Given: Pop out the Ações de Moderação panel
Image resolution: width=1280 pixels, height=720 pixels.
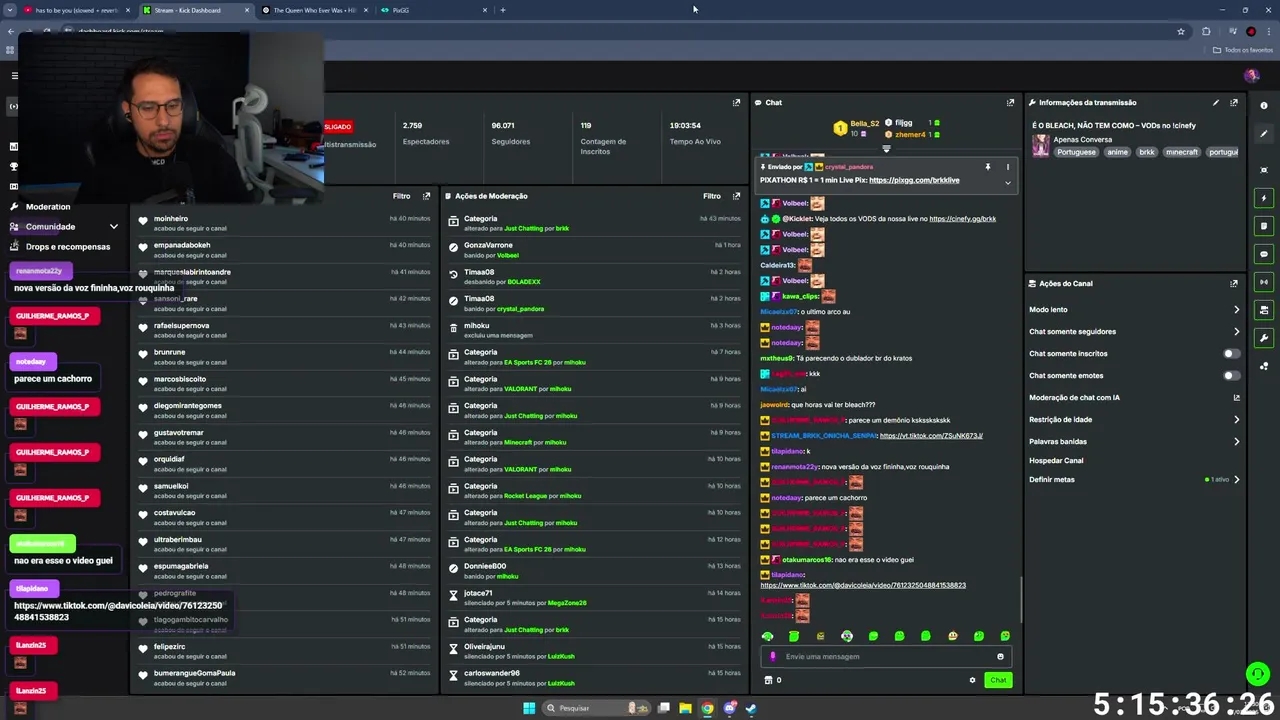Looking at the screenshot, I should click(737, 196).
